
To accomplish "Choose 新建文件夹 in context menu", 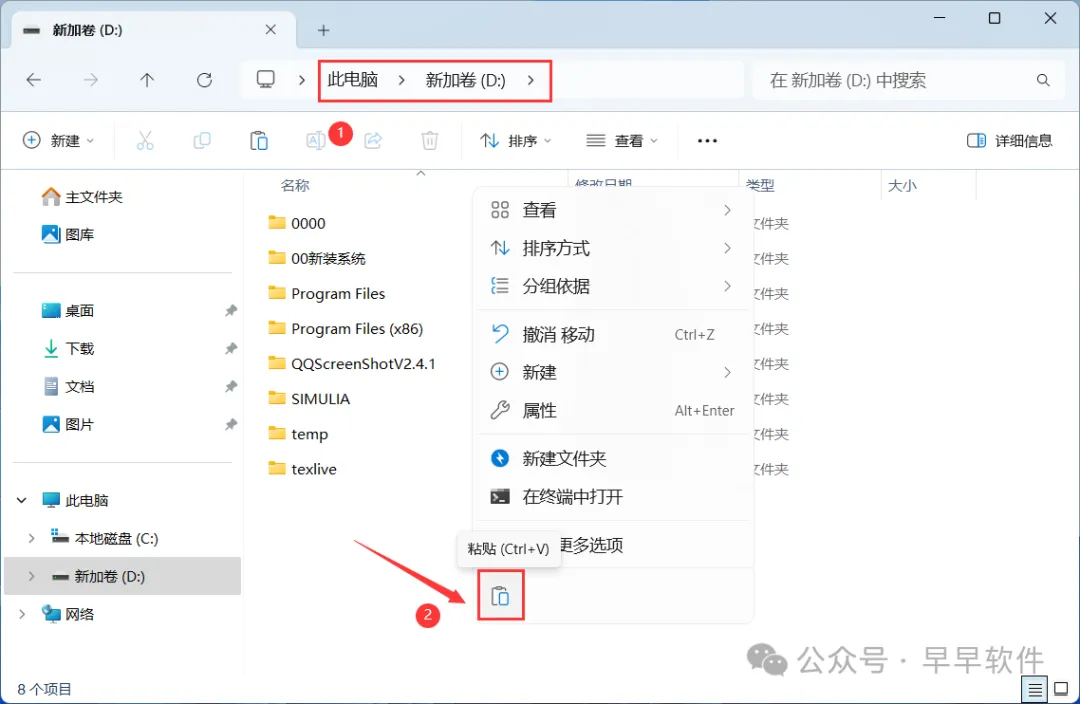I will click(x=613, y=459).
